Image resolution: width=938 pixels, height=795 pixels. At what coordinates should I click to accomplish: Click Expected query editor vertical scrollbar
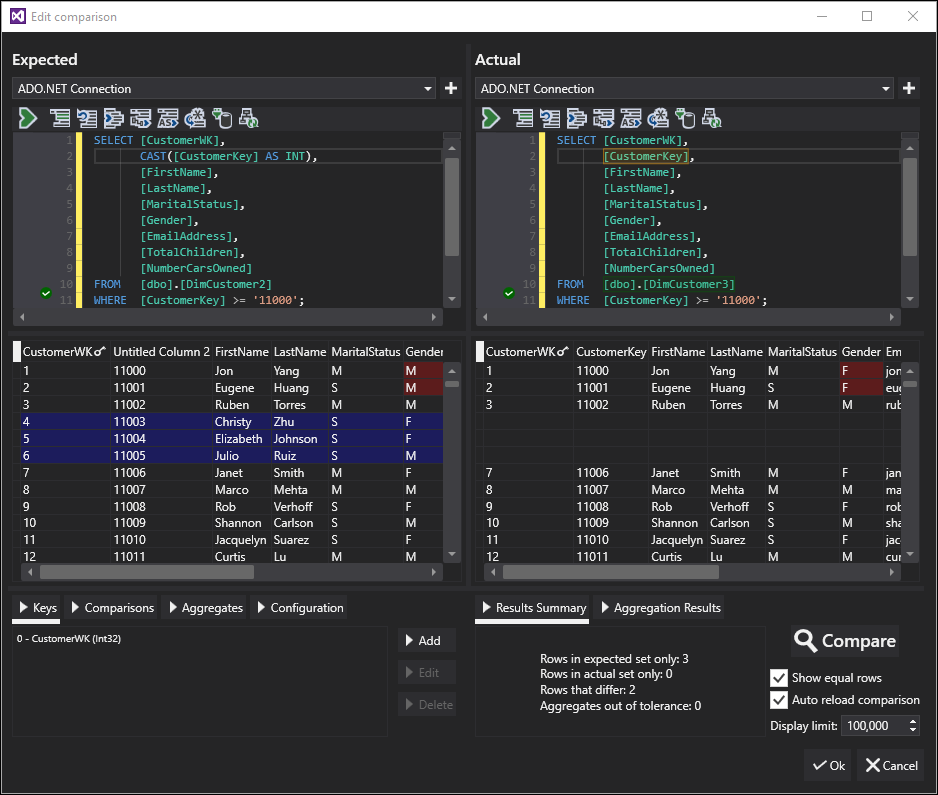(452, 206)
